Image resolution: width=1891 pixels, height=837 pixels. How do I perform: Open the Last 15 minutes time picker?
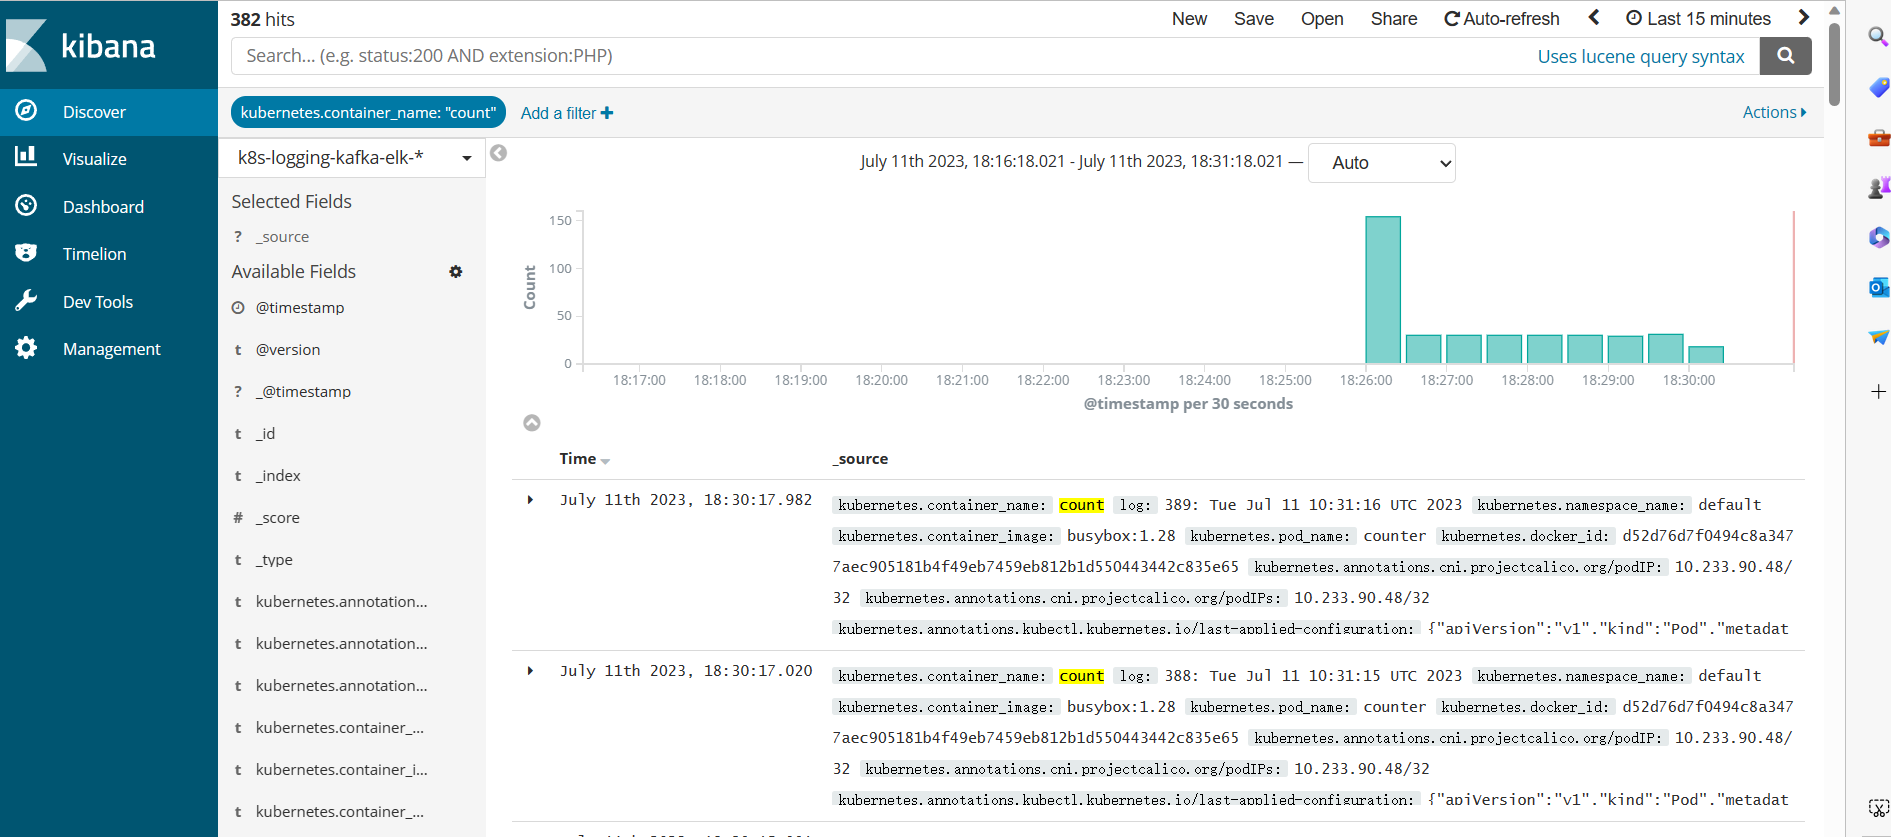coord(1699,19)
